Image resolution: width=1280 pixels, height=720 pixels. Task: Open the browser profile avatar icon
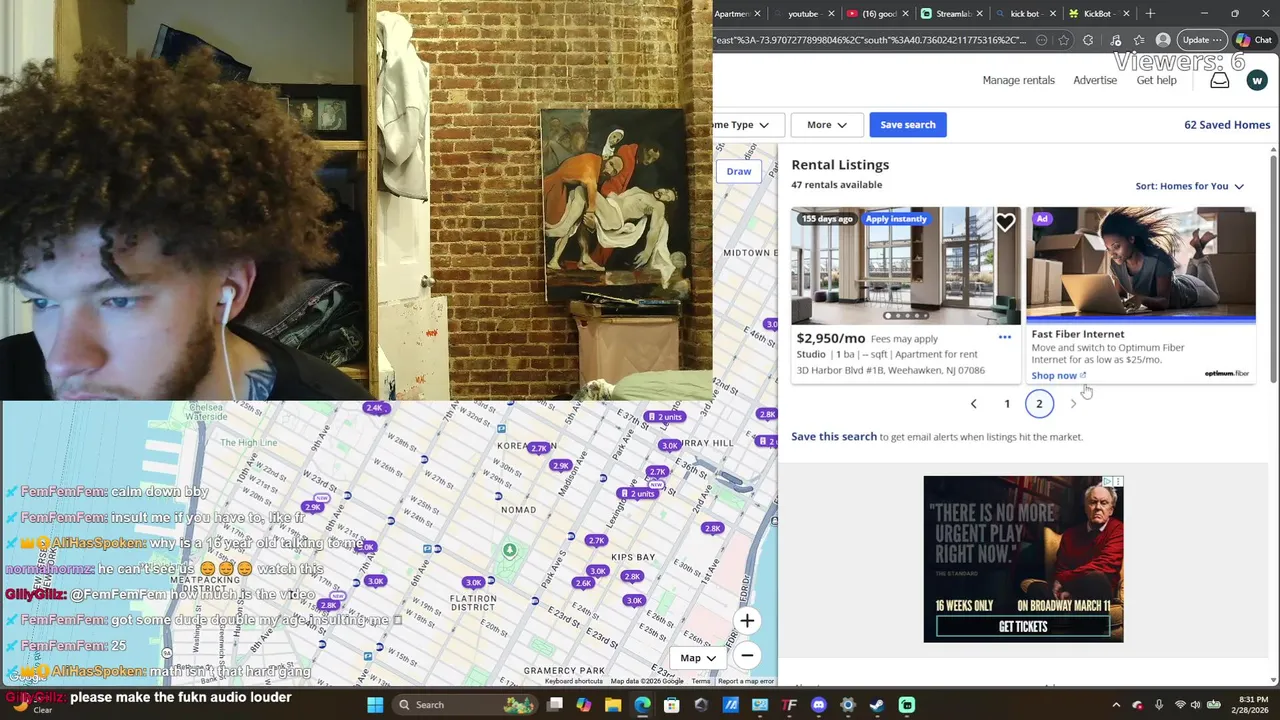click(1162, 40)
